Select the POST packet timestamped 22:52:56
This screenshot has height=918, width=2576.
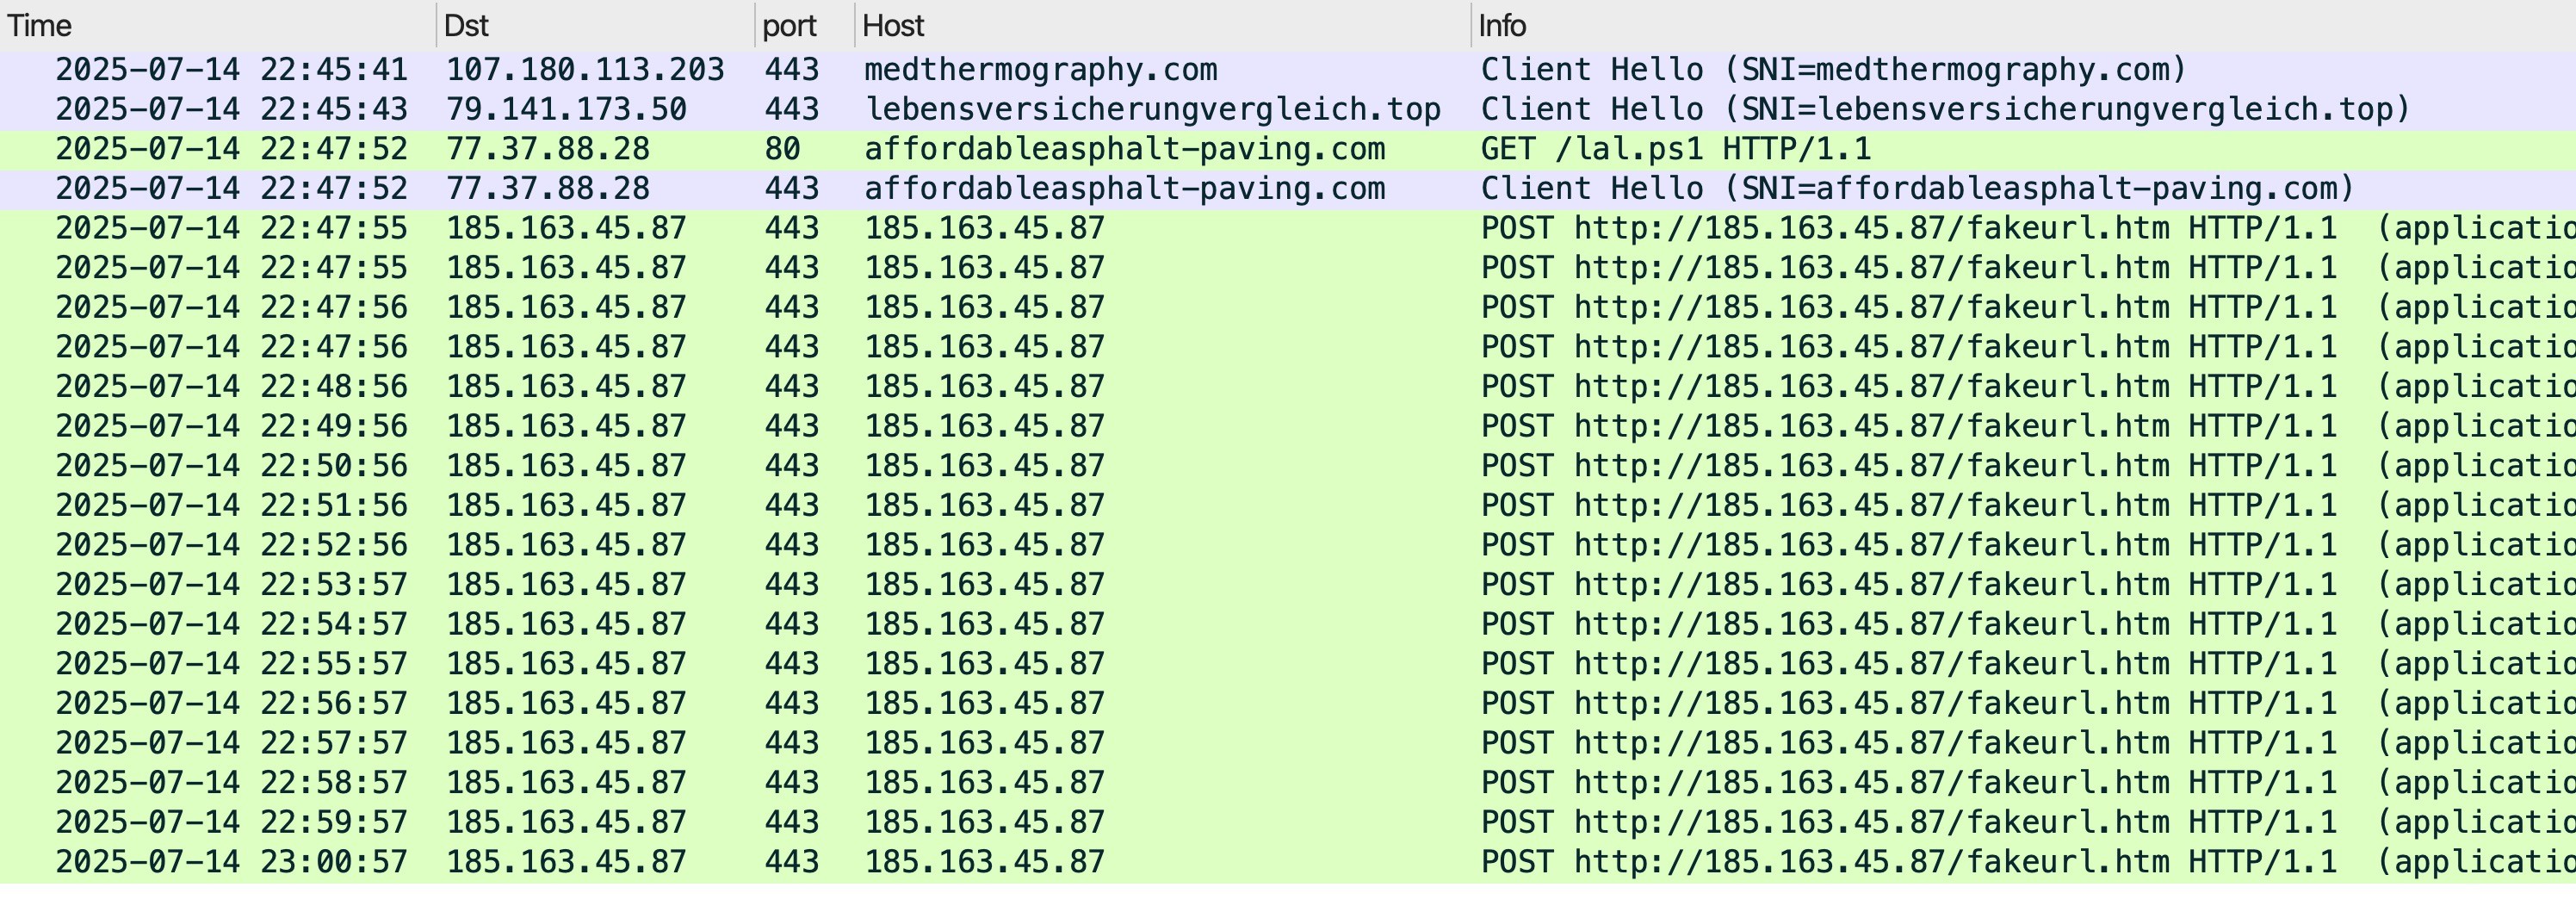(1288, 546)
